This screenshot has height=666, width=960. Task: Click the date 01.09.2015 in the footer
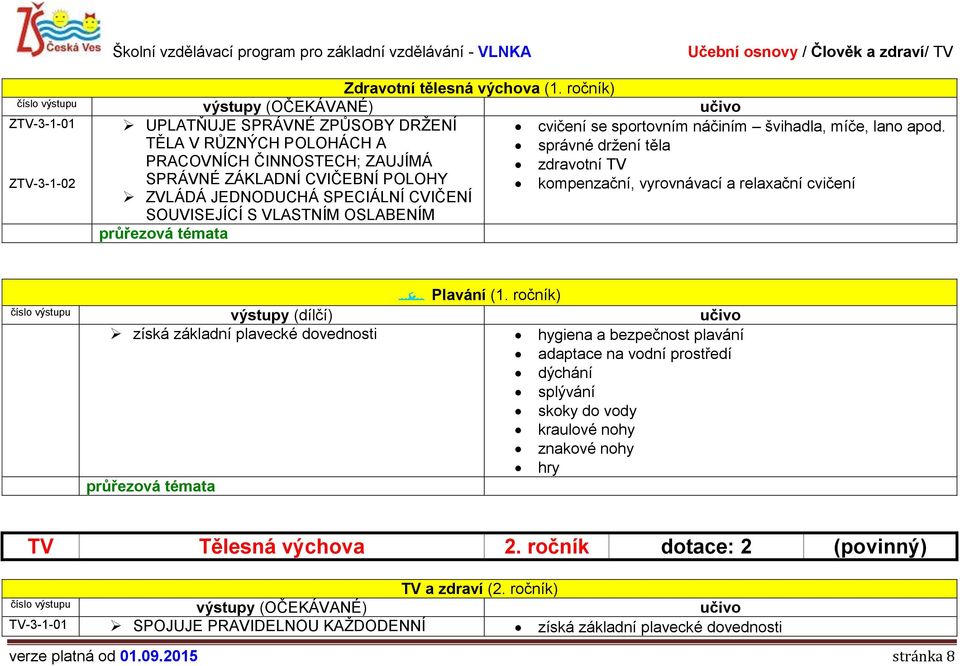click(x=159, y=657)
